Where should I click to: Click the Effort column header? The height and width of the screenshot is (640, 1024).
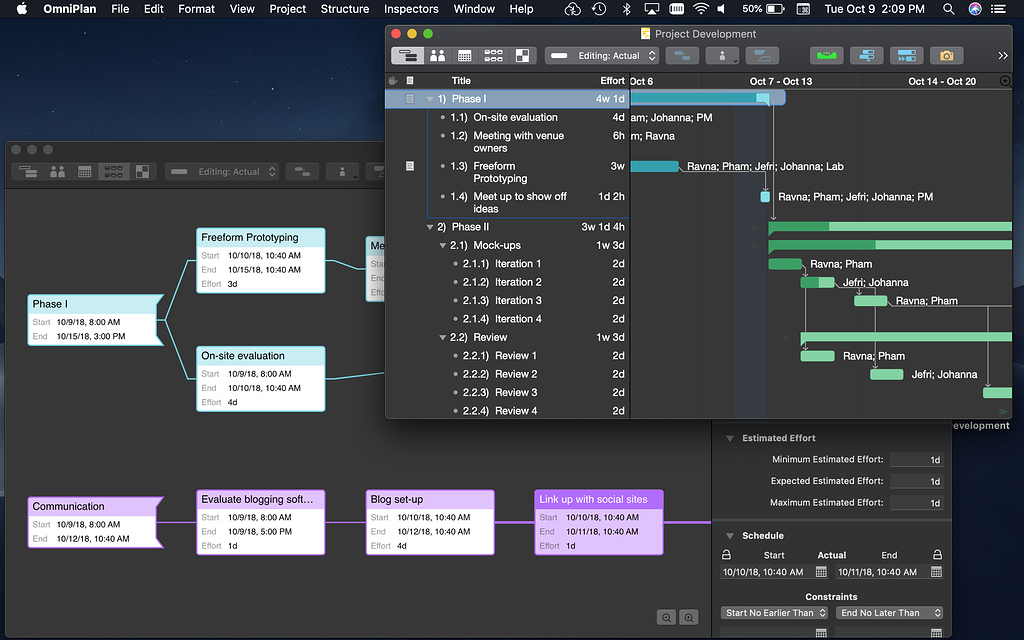tap(613, 80)
